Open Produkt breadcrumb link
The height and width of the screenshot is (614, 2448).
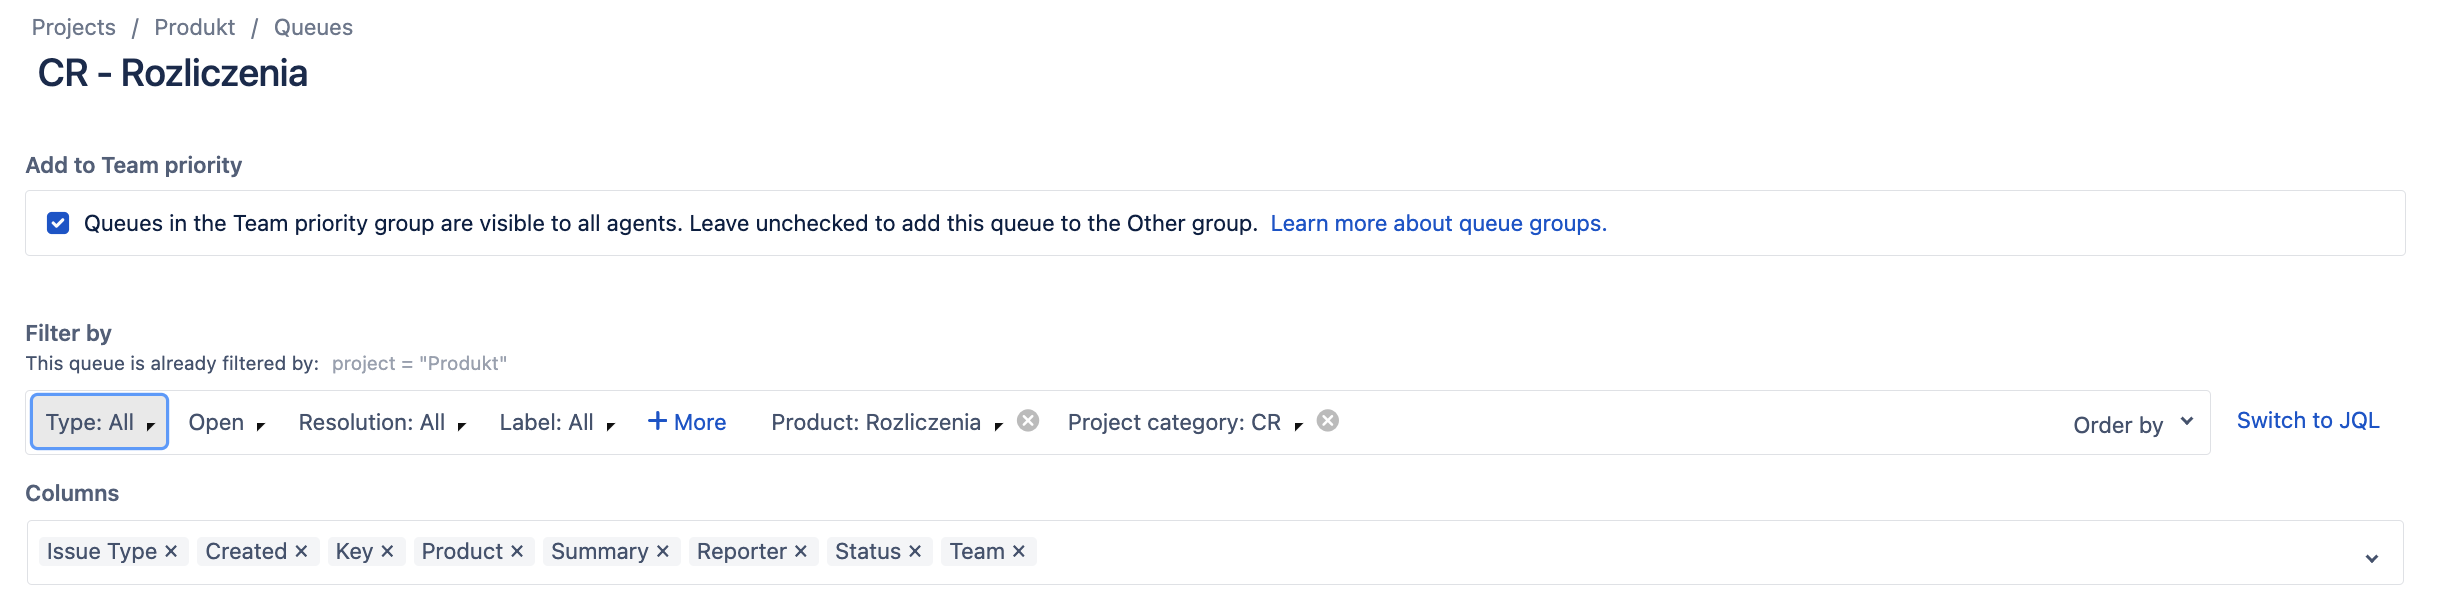click(x=194, y=27)
